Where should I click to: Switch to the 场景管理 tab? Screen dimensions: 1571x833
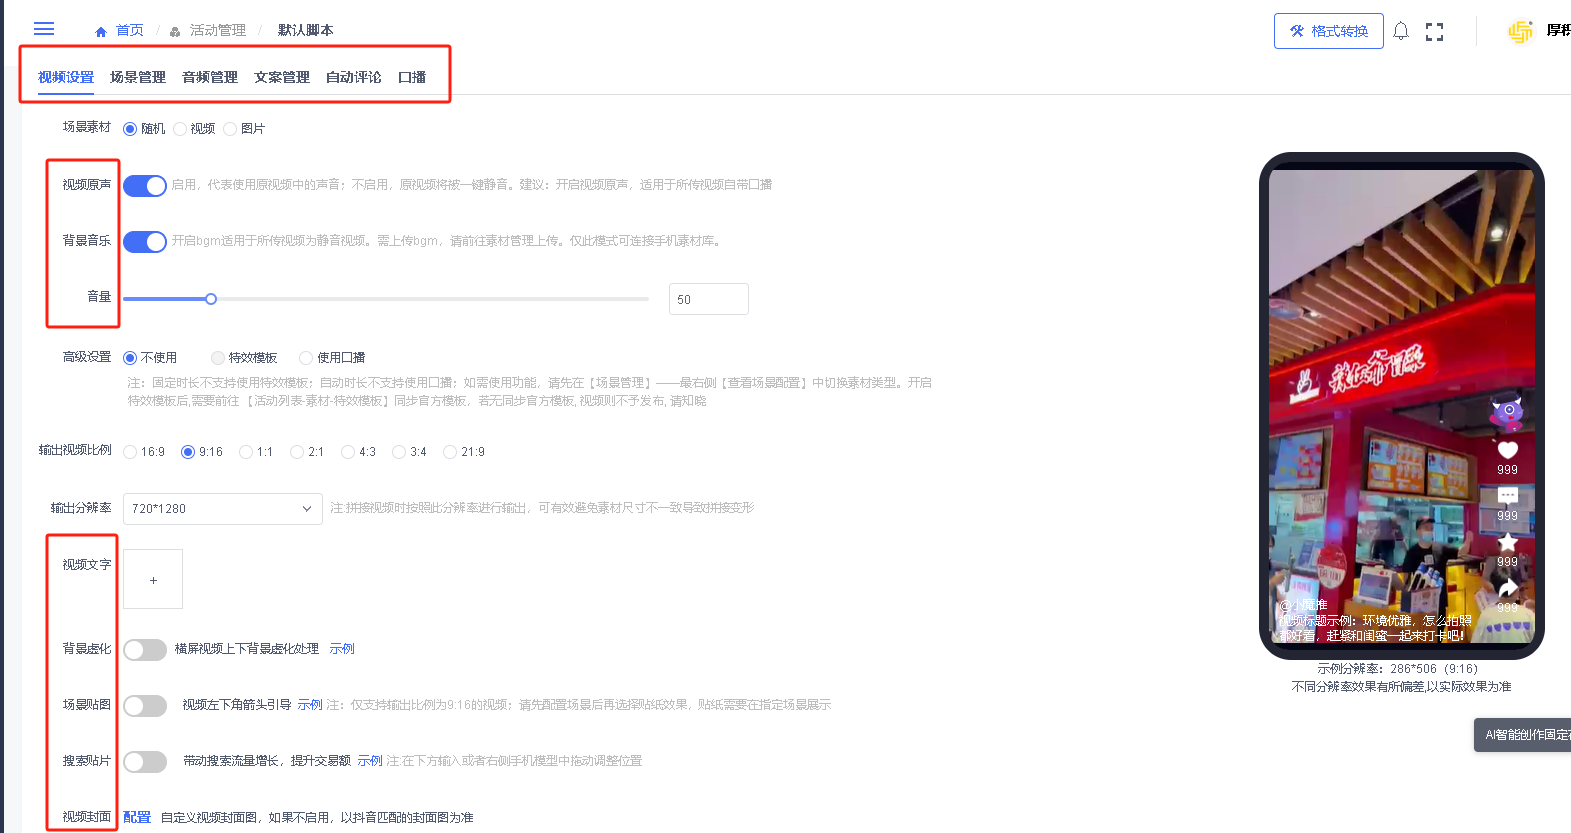pos(138,77)
